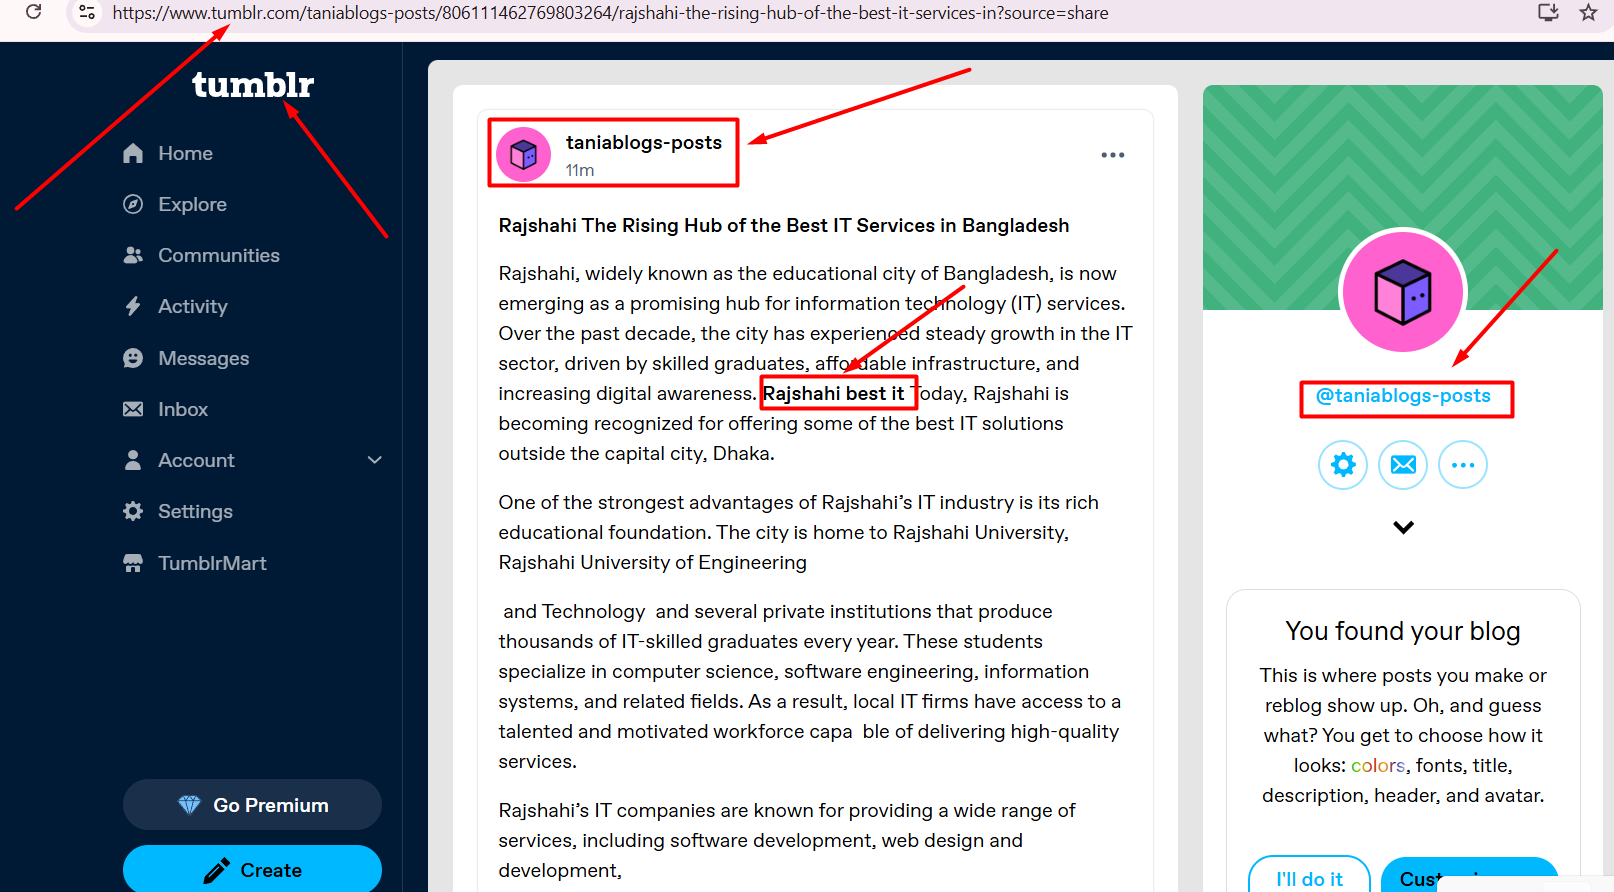1614x892 pixels.
Task: Click the 'You found your blog' heading
Action: 1403,631
